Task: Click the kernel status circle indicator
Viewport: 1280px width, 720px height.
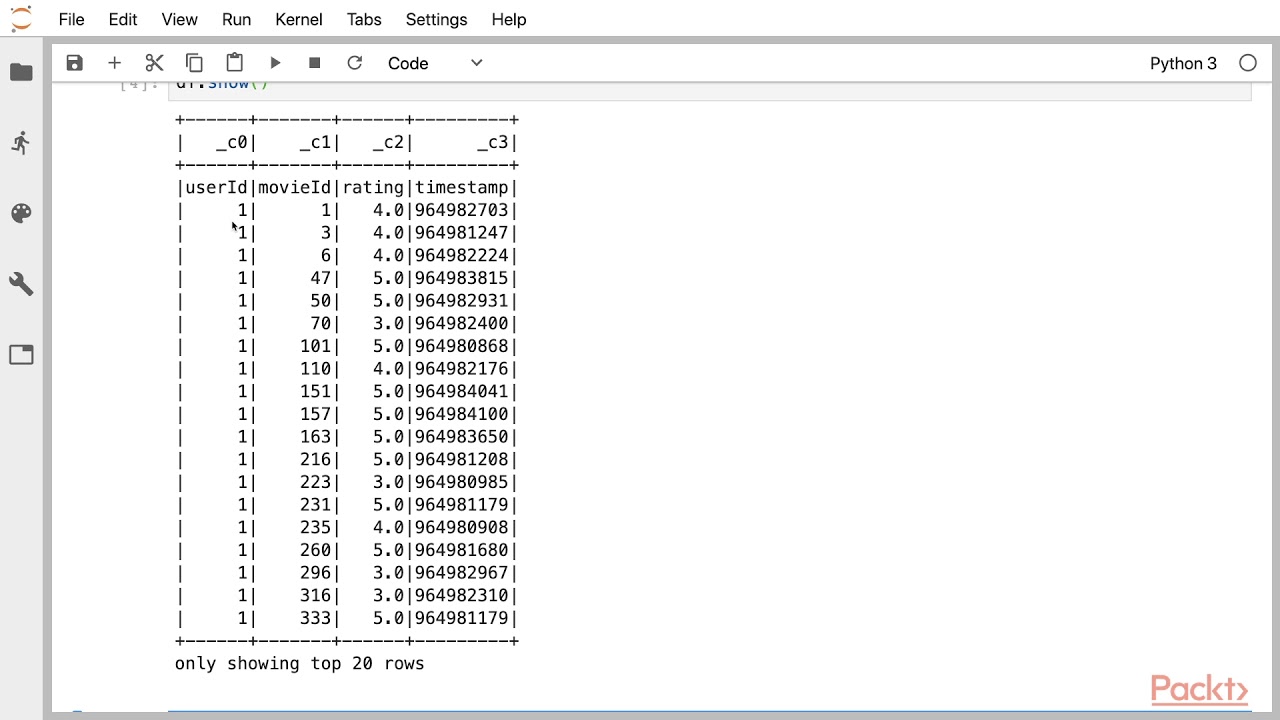Action: coord(1248,63)
